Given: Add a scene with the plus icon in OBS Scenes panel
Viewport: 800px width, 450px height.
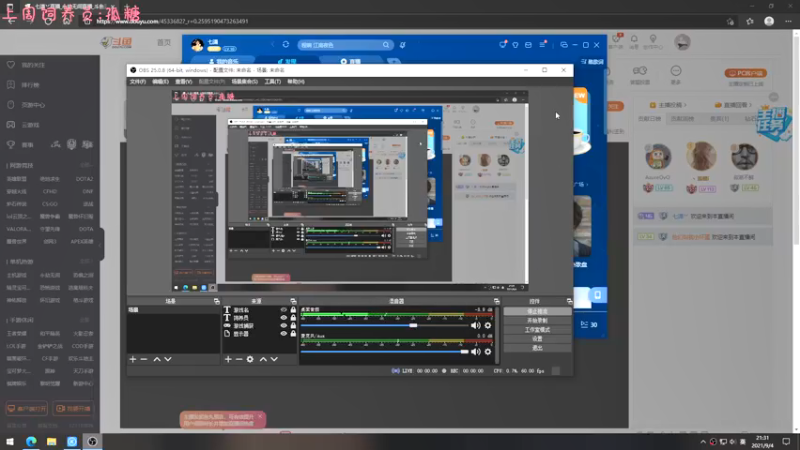Looking at the screenshot, I should pos(133,359).
